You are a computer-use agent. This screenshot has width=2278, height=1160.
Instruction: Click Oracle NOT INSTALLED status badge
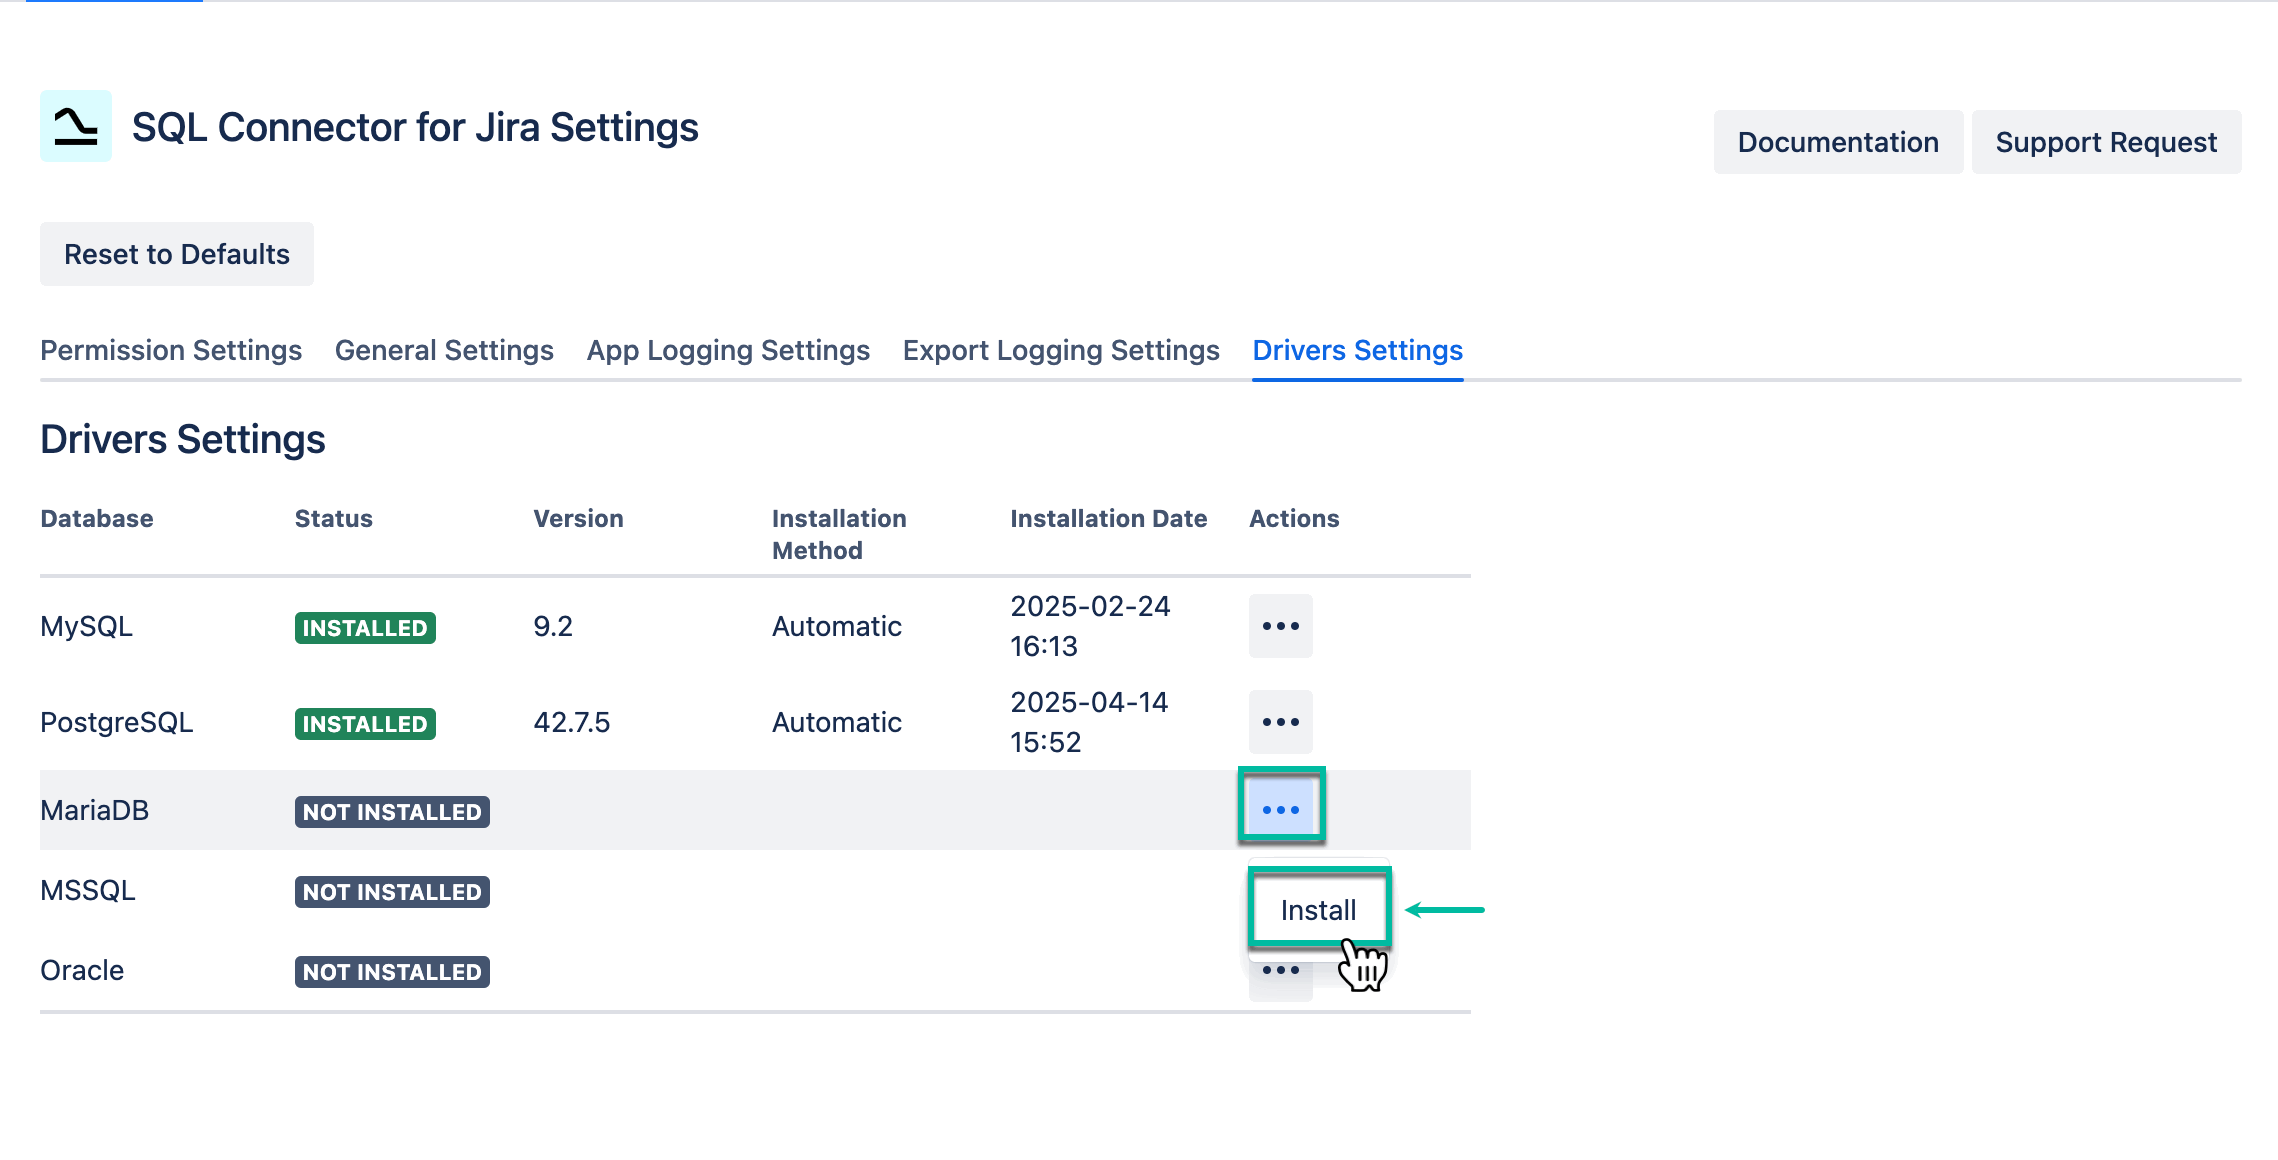[392, 972]
